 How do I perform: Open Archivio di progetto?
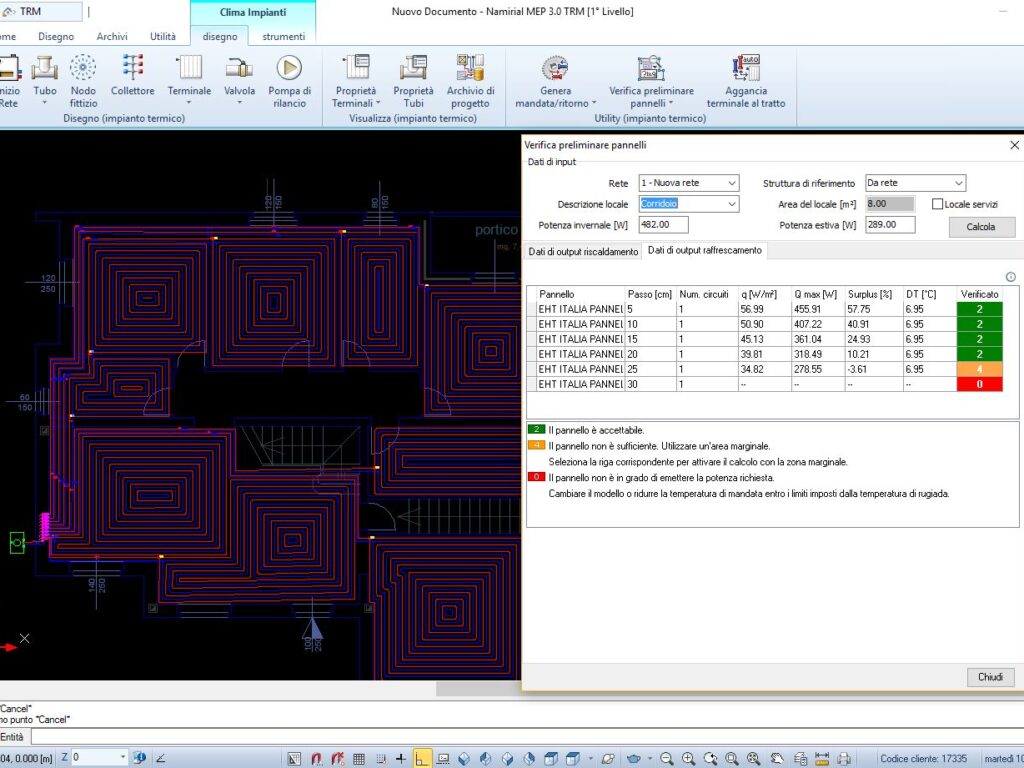tap(470, 76)
